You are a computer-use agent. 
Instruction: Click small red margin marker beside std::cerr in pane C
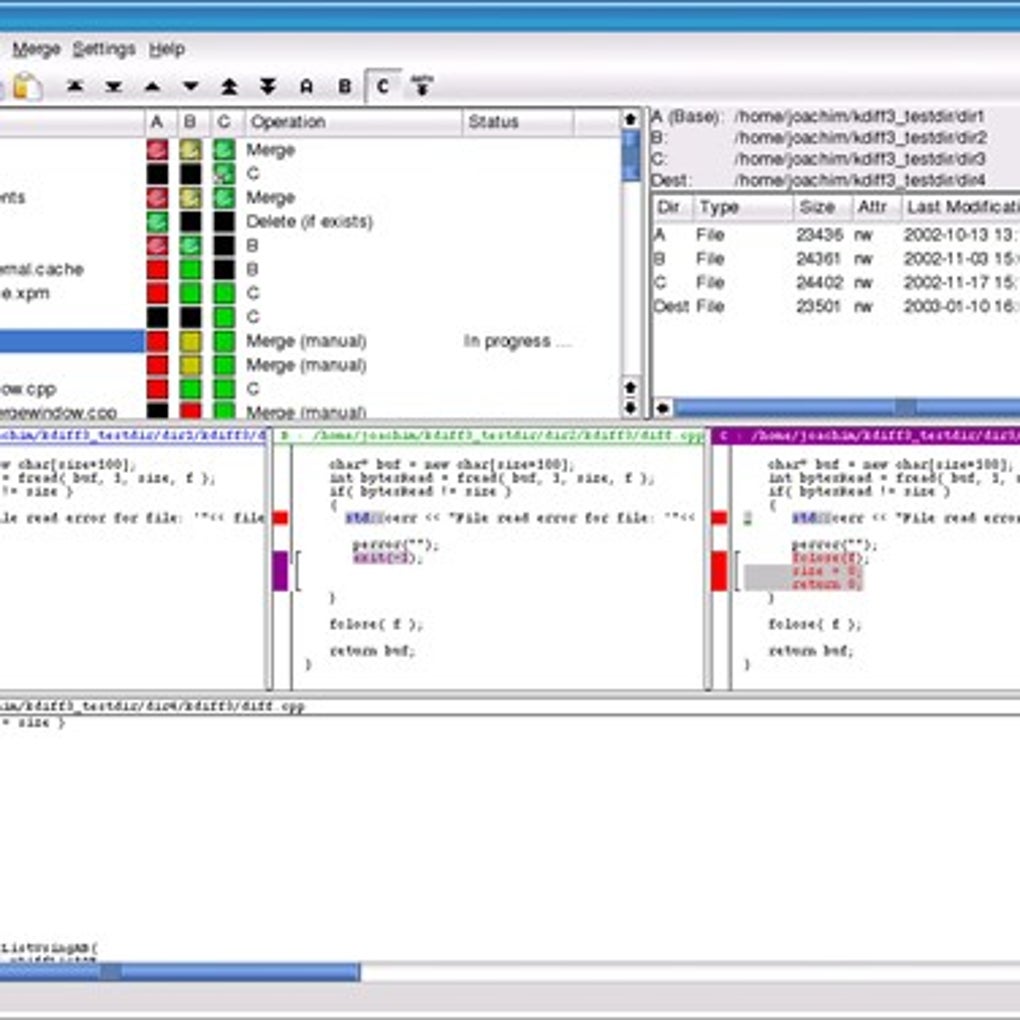tap(719, 518)
